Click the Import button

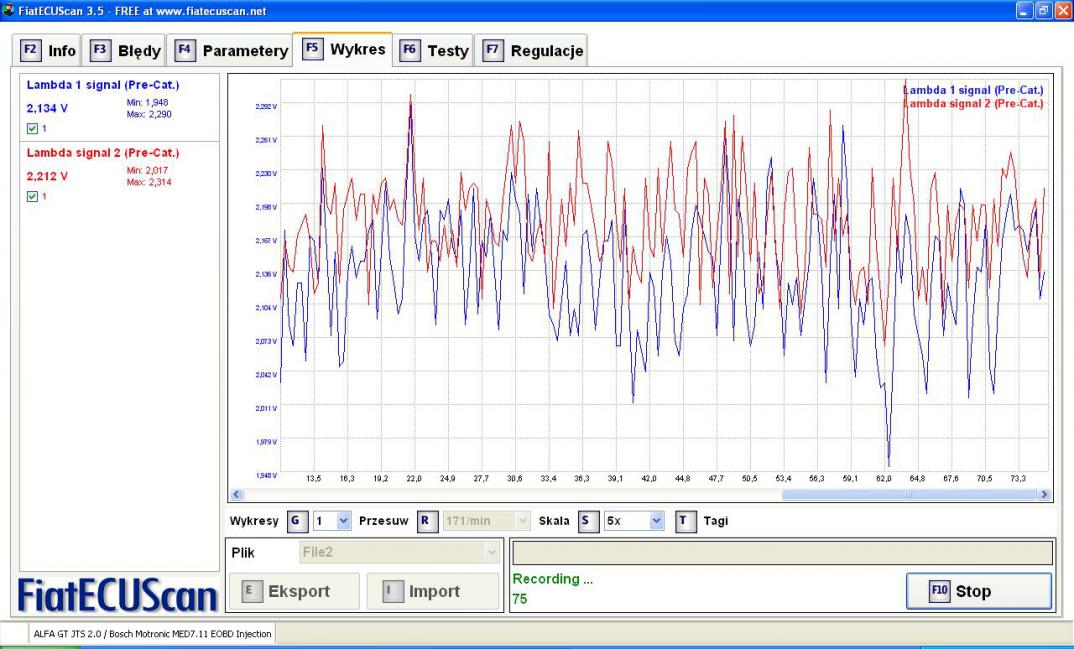[432, 591]
